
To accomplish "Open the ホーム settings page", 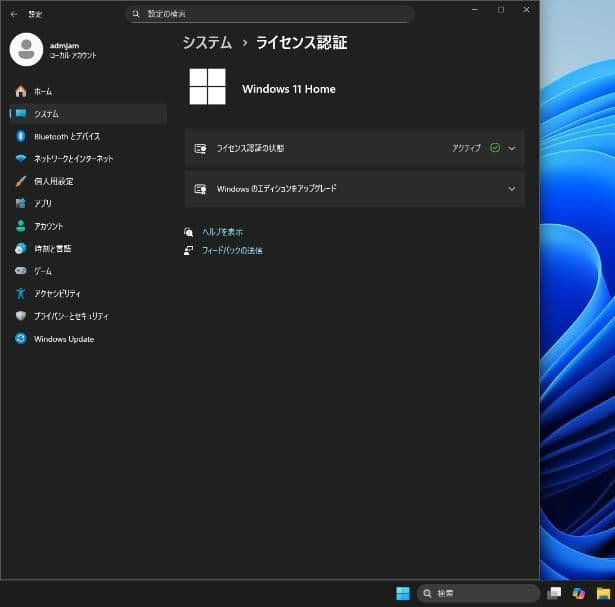I will 88,91.
